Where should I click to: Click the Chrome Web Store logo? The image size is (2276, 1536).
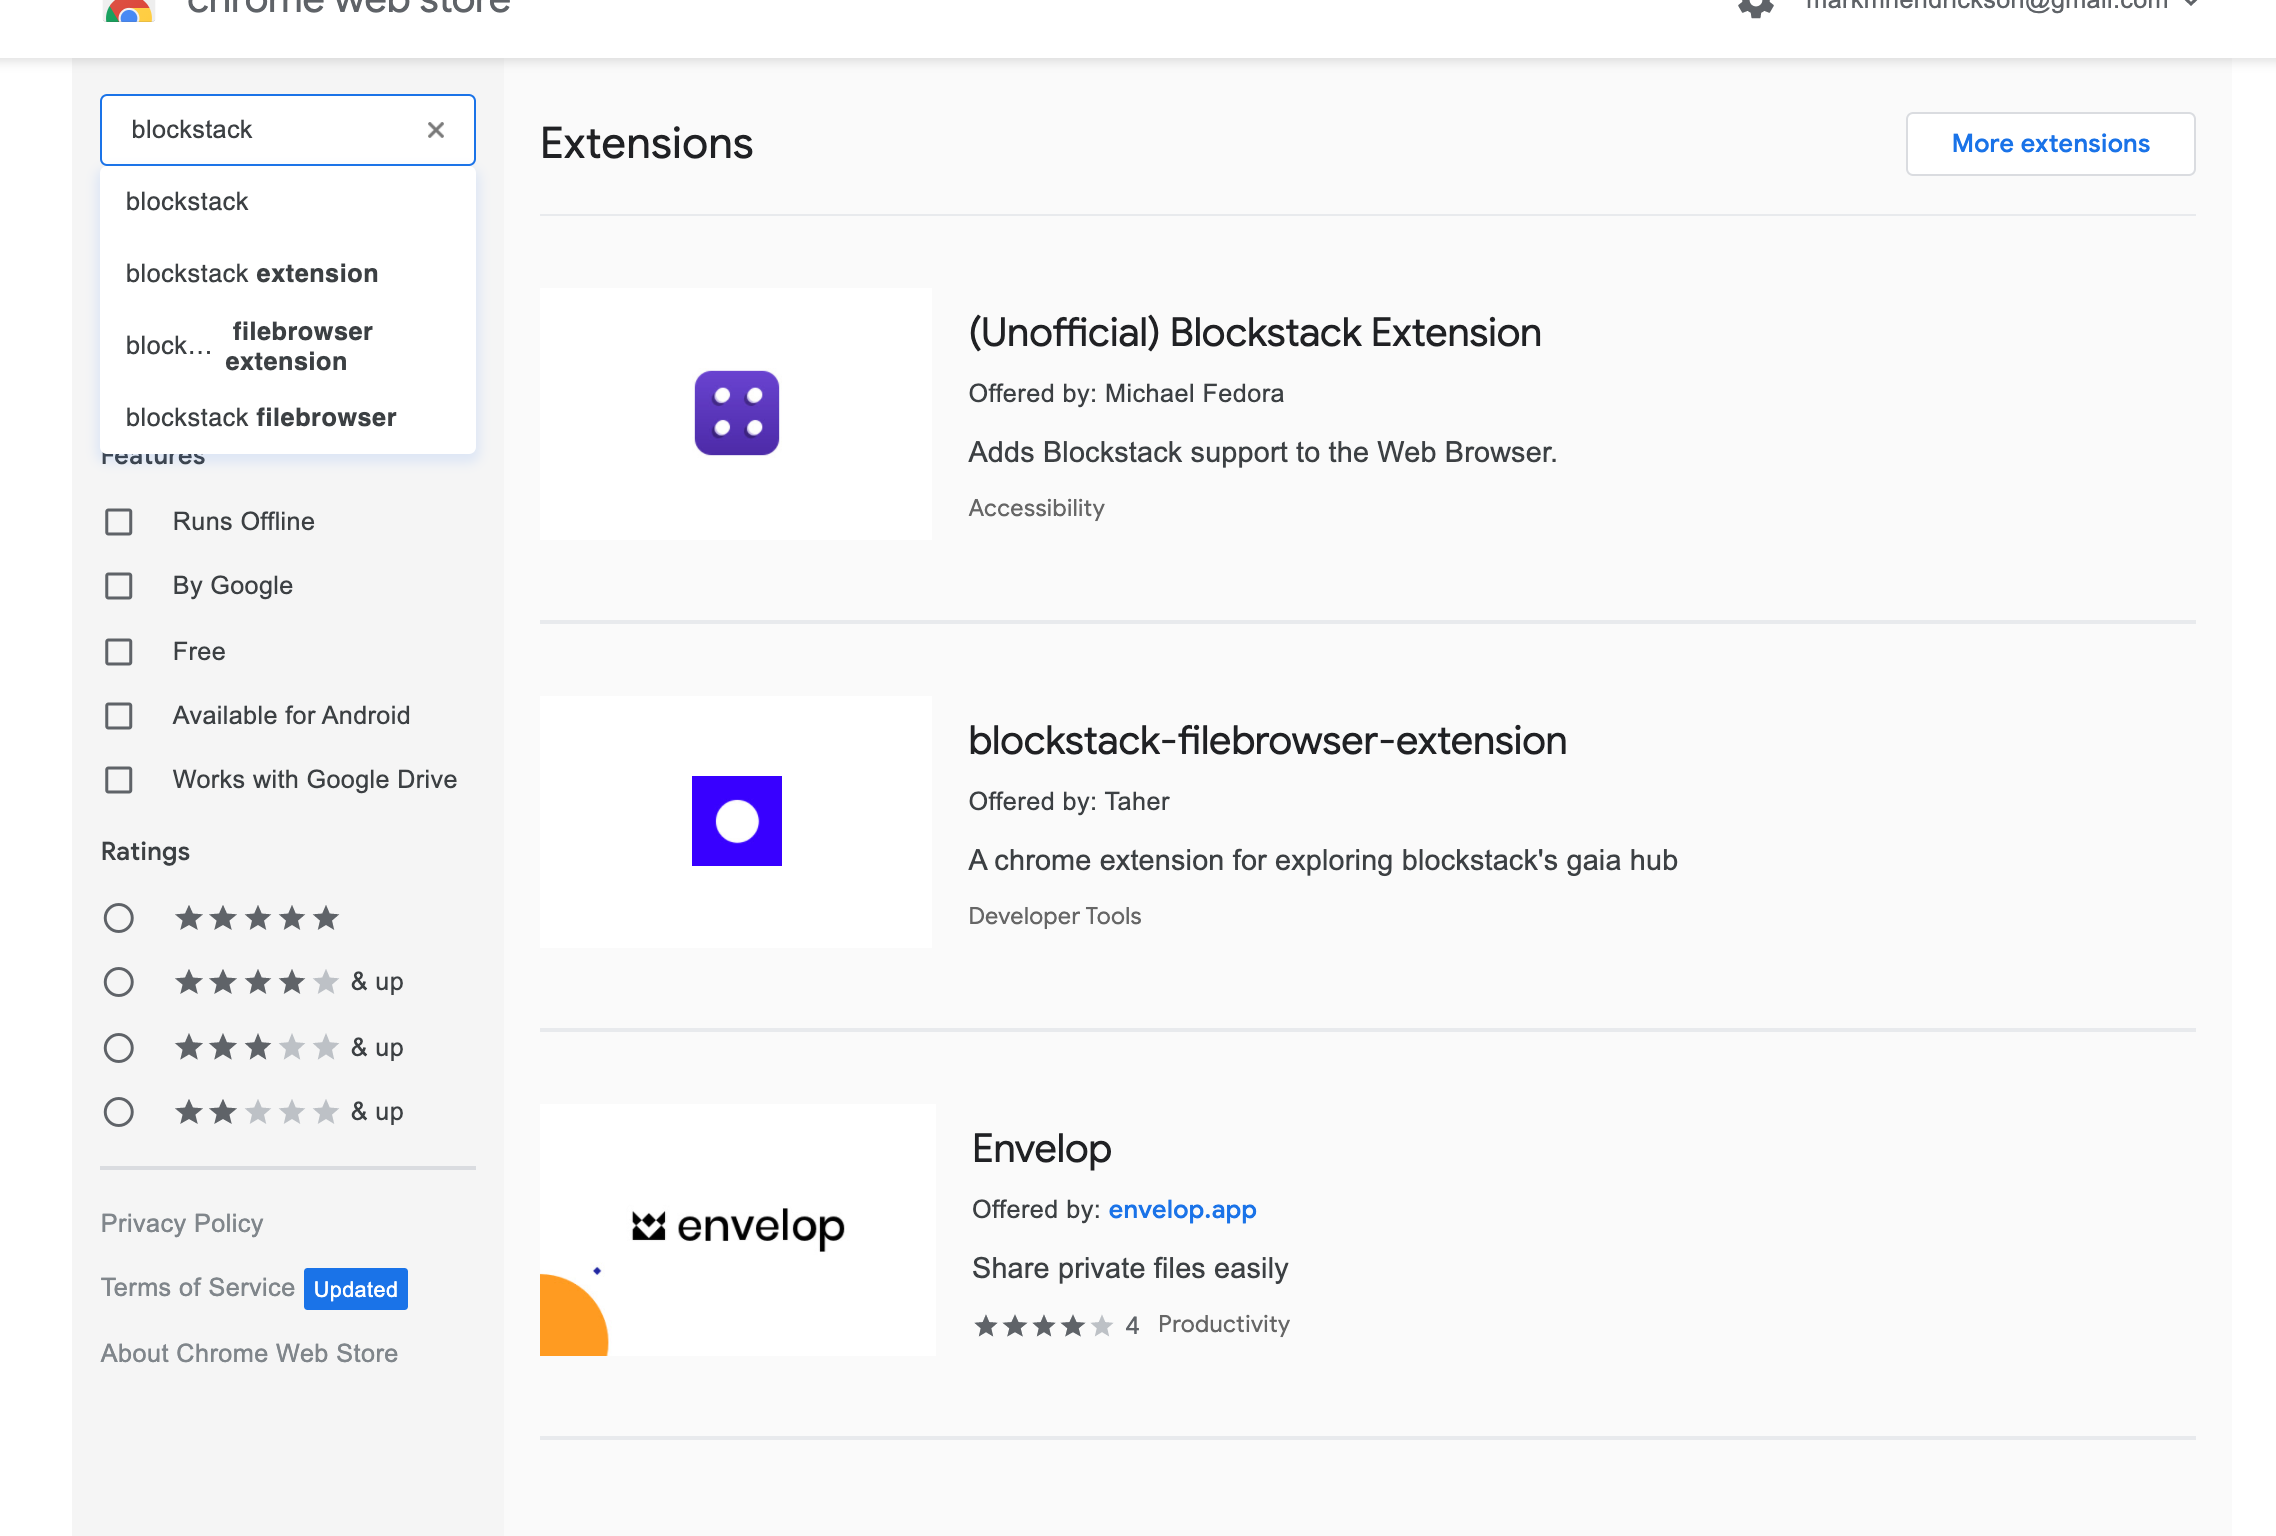coord(129,10)
